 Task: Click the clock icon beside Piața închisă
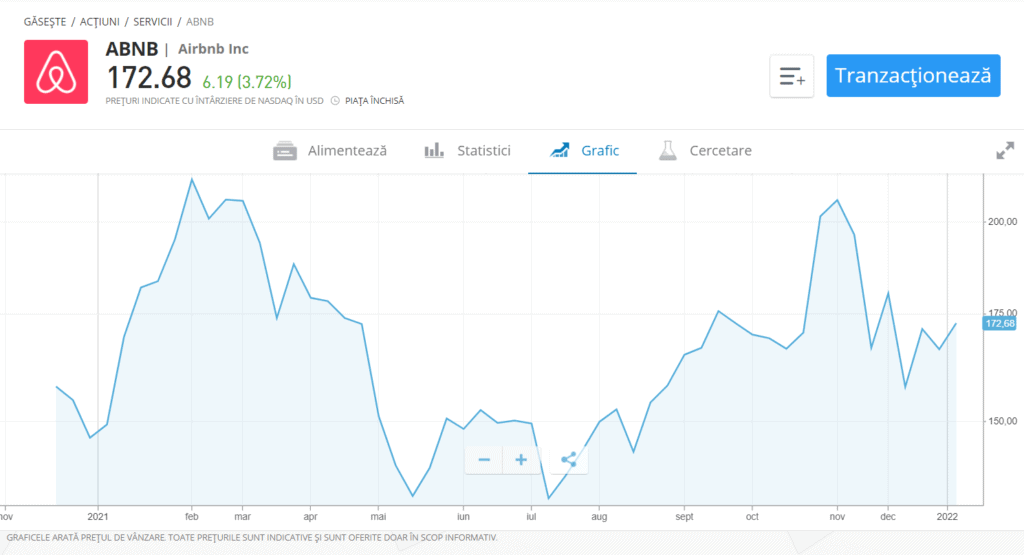click(x=335, y=101)
